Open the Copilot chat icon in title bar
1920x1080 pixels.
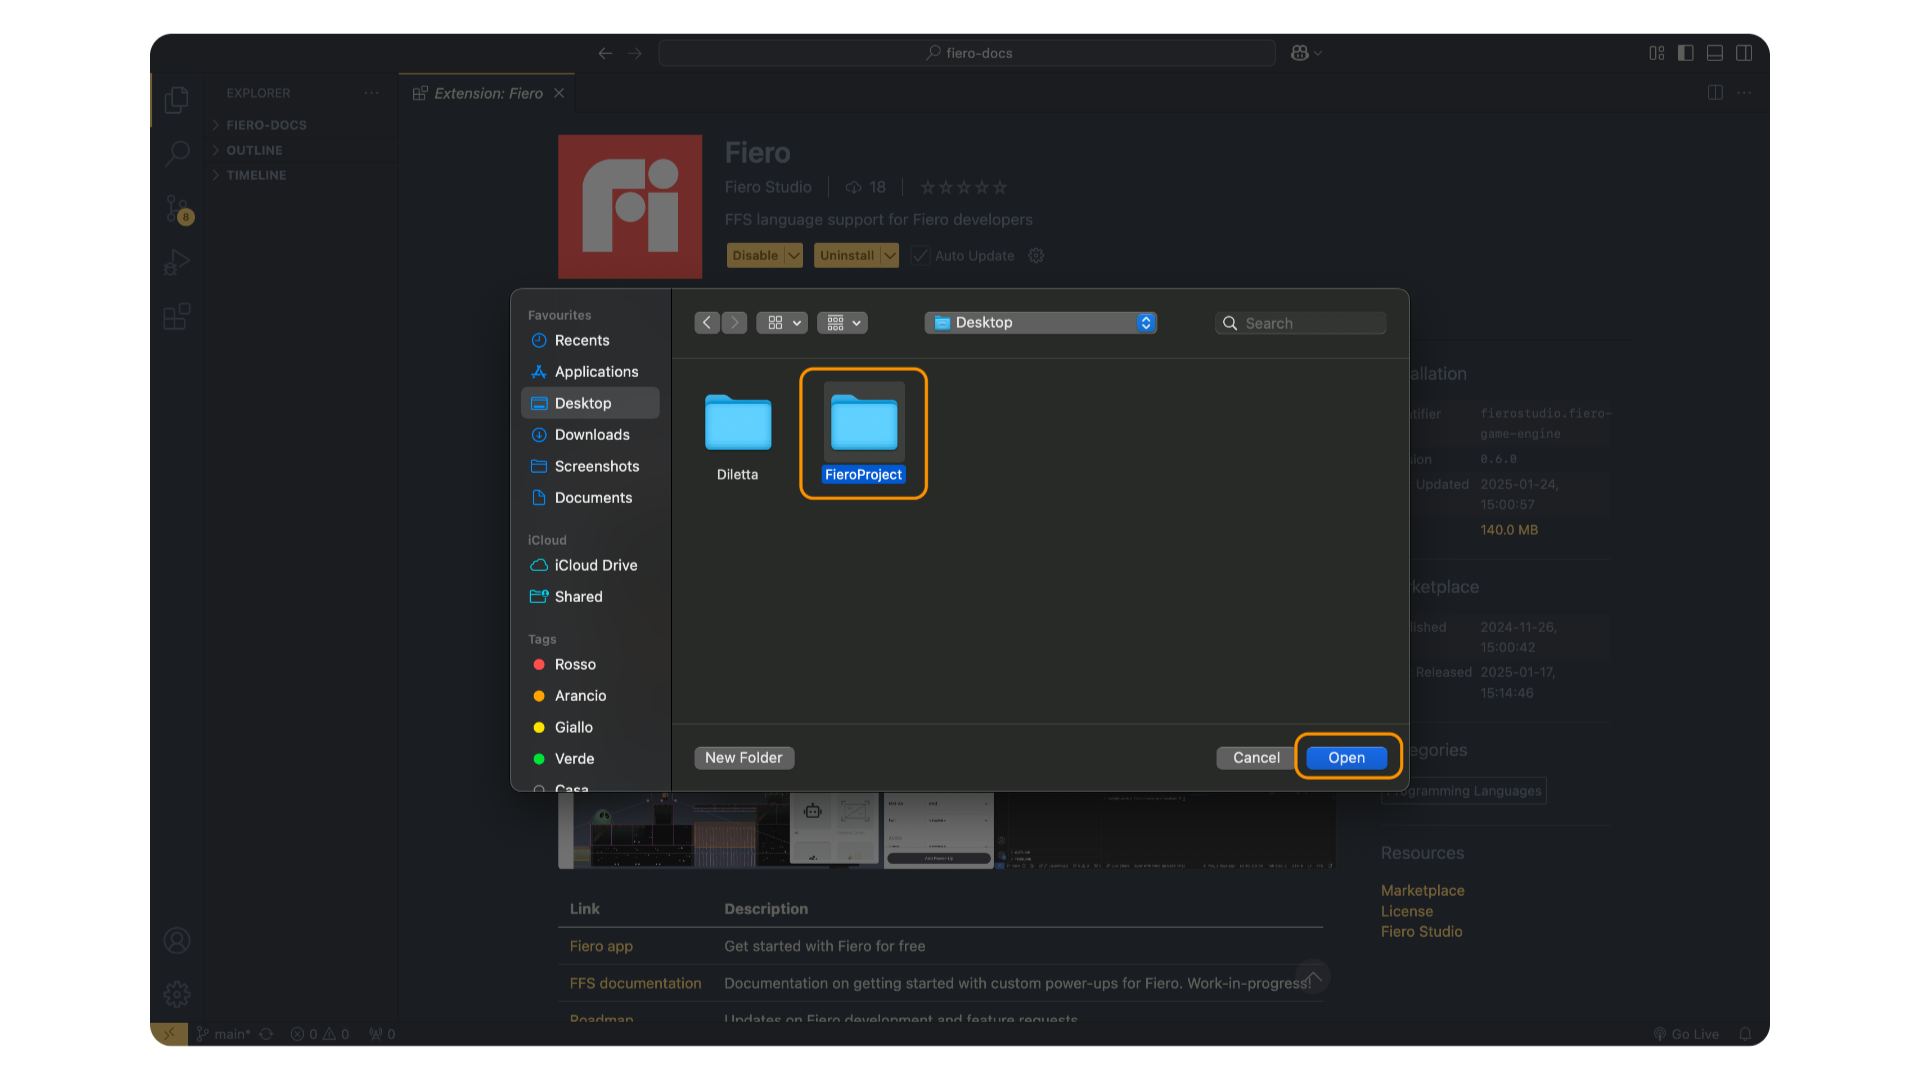pyautogui.click(x=1300, y=53)
